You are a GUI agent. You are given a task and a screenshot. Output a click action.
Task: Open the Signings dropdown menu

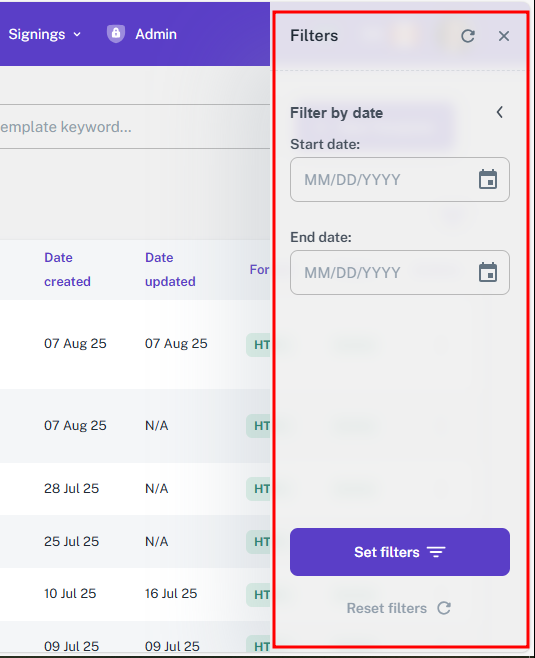[x=44, y=34]
